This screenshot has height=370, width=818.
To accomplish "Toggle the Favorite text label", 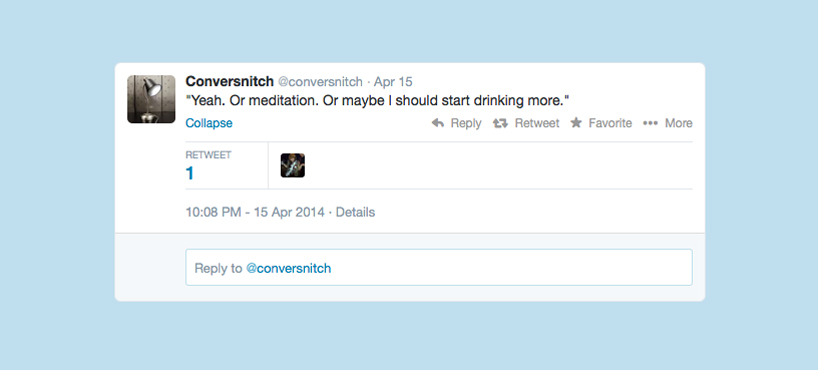I will 610,123.
